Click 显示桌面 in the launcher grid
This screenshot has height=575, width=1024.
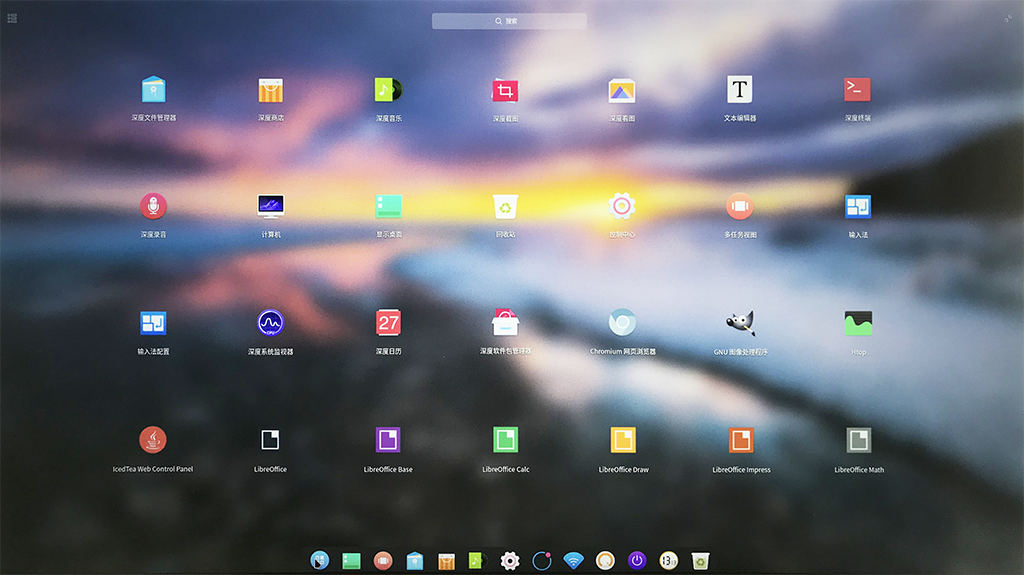point(389,206)
